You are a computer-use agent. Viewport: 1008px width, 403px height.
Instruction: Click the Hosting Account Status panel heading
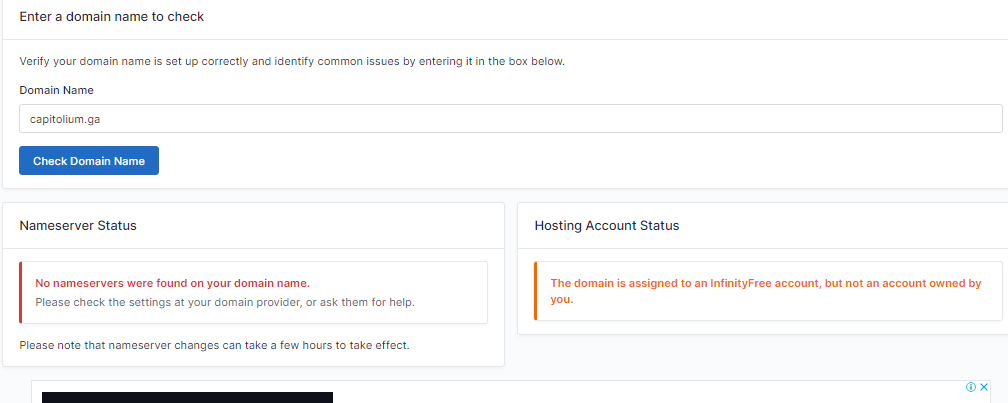click(x=606, y=226)
